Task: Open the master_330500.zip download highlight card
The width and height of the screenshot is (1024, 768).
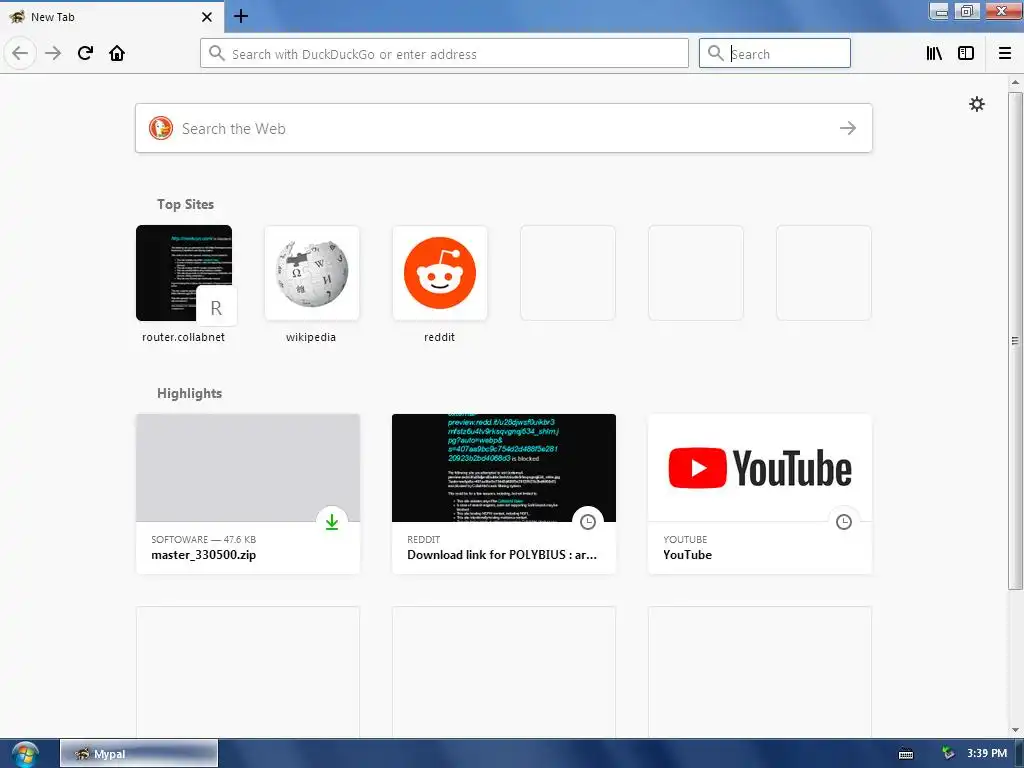Action: pyautogui.click(x=248, y=494)
